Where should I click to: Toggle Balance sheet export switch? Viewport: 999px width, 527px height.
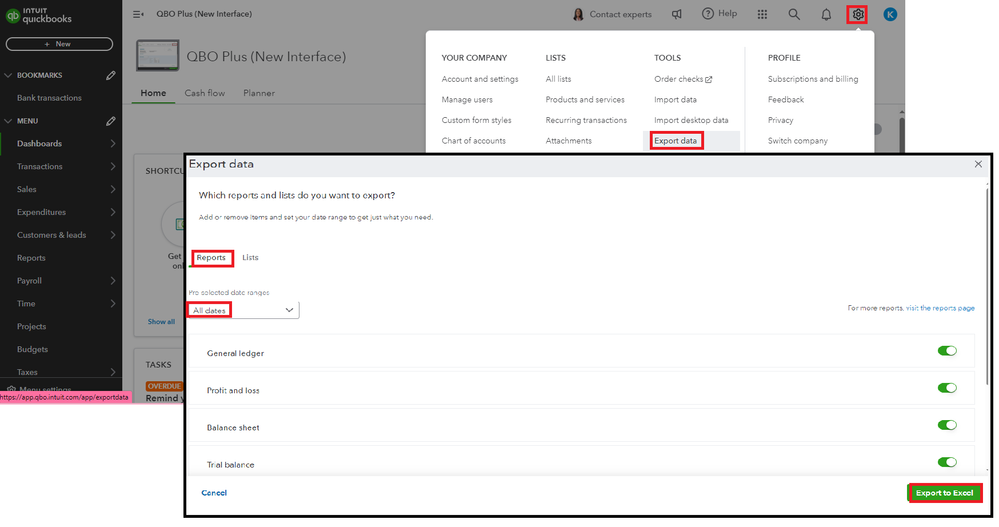[947, 425]
